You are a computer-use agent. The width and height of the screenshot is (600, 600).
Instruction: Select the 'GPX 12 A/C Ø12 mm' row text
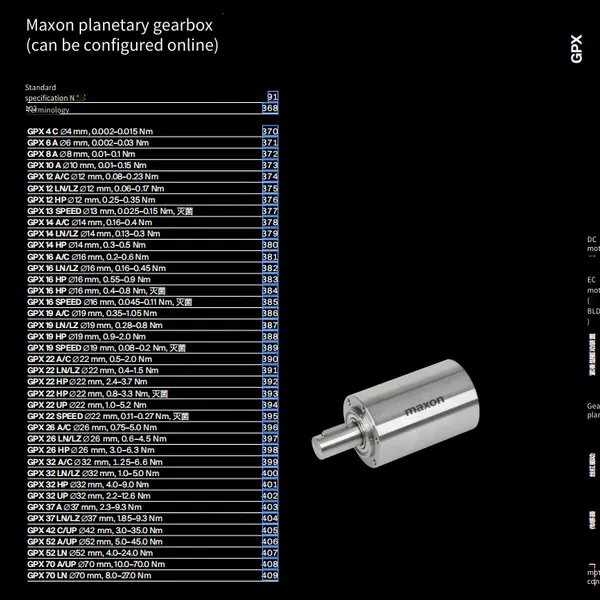(x=93, y=176)
